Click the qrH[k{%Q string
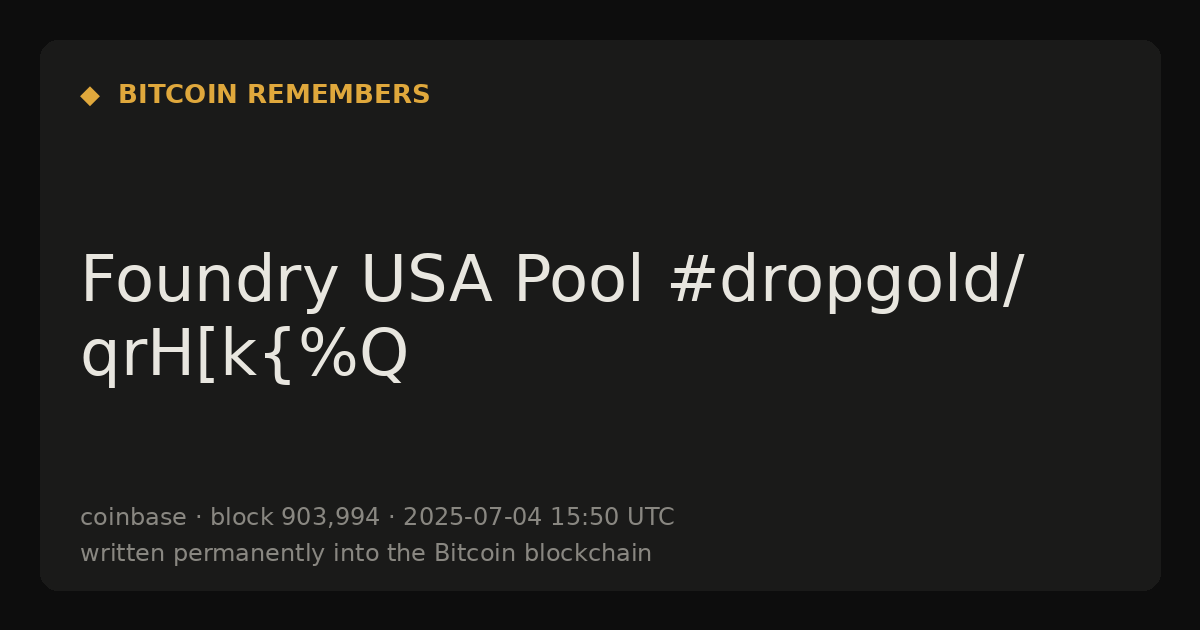The image size is (1200, 630). [x=244, y=354]
